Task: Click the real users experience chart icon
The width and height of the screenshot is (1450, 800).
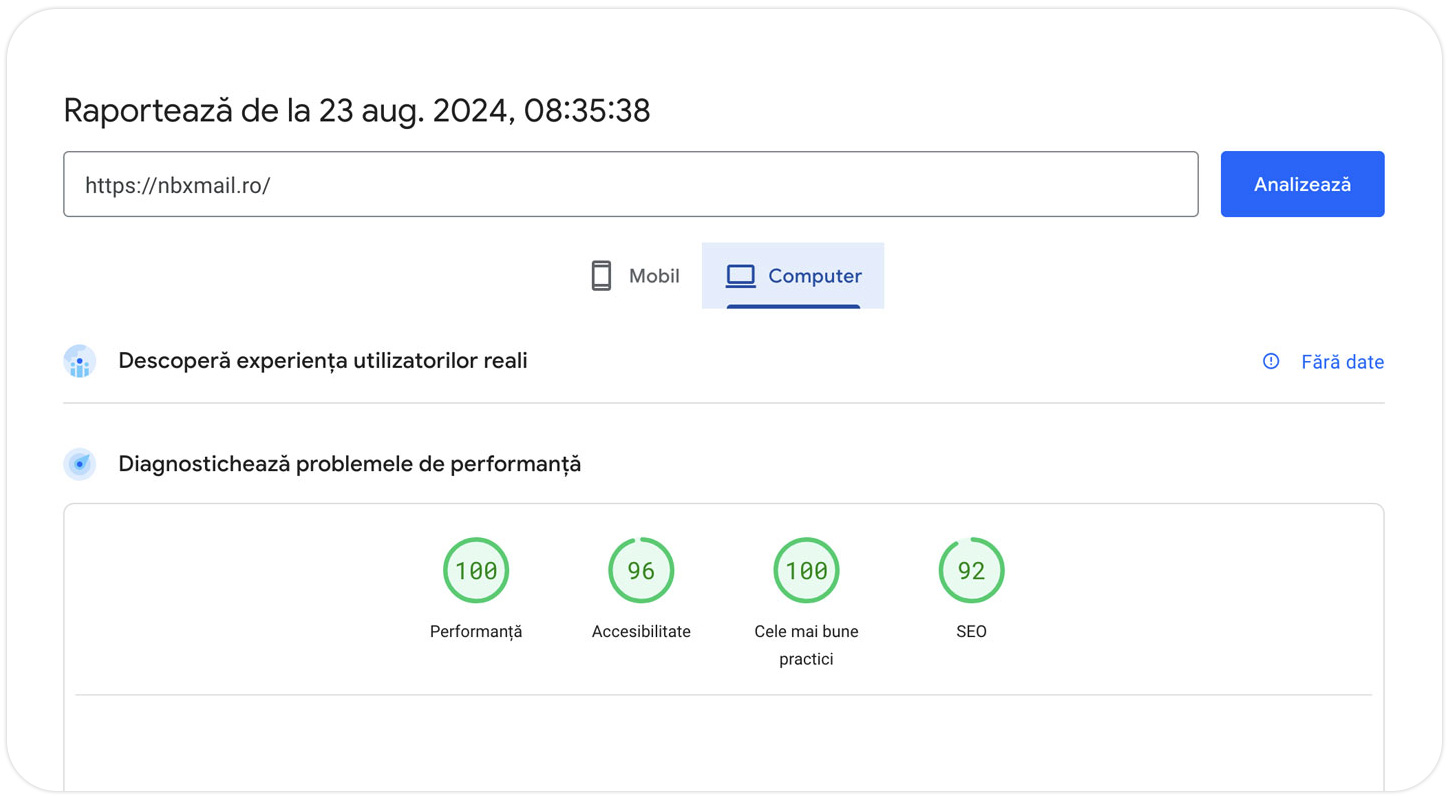Action: (x=80, y=361)
